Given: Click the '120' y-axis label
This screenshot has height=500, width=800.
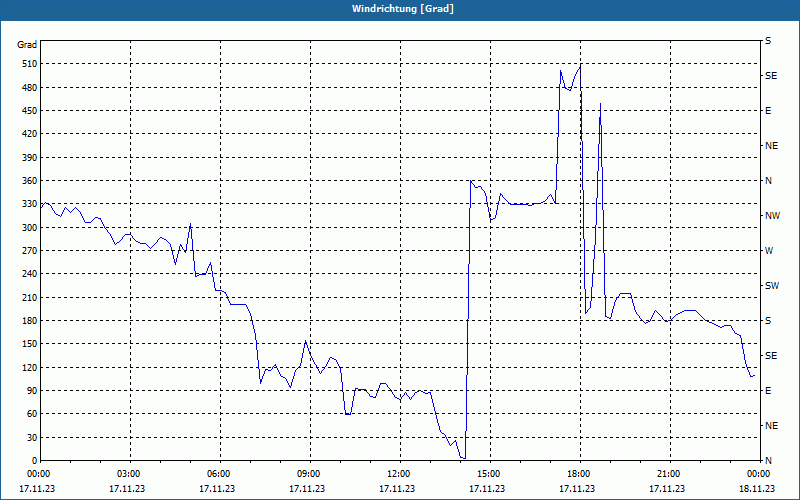Looking at the screenshot, I should pos(30,367).
